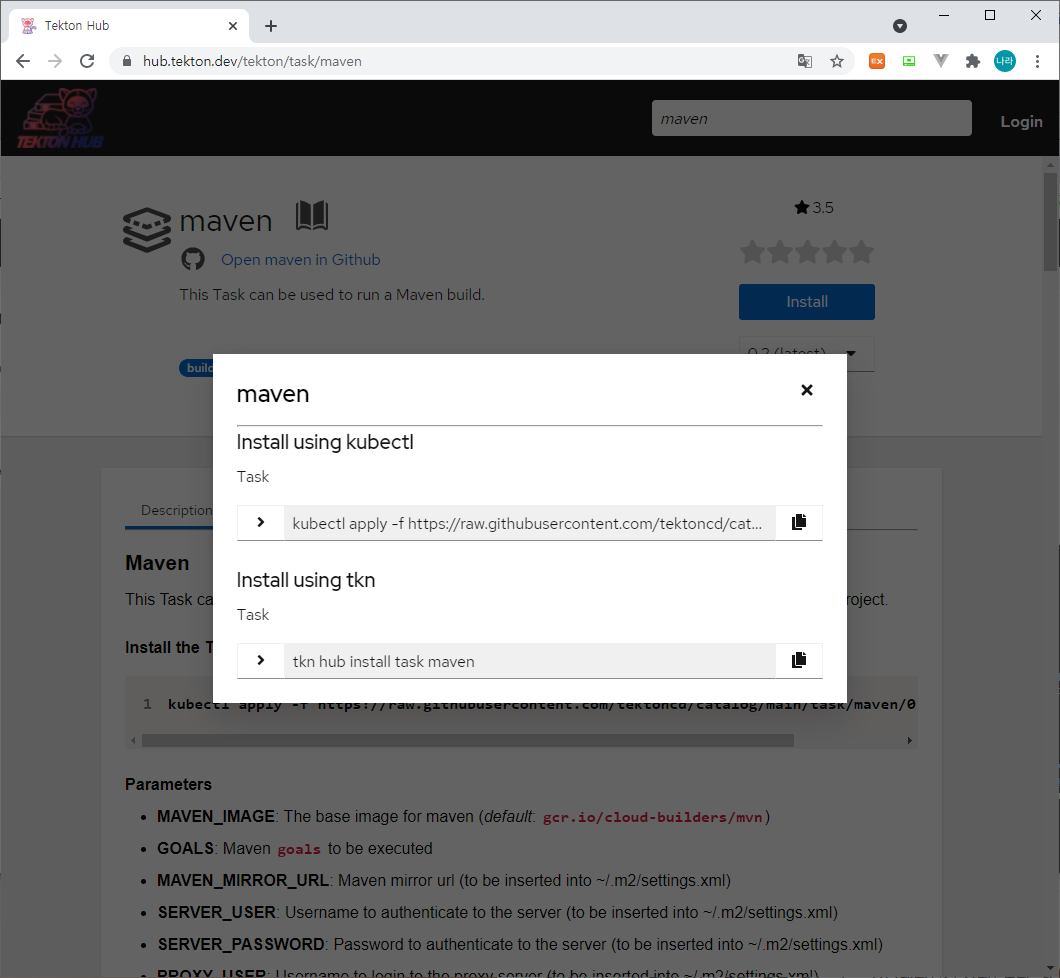
Task: Click the SERVER_PASSWORD parameter name
Action: click(x=241, y=944)
